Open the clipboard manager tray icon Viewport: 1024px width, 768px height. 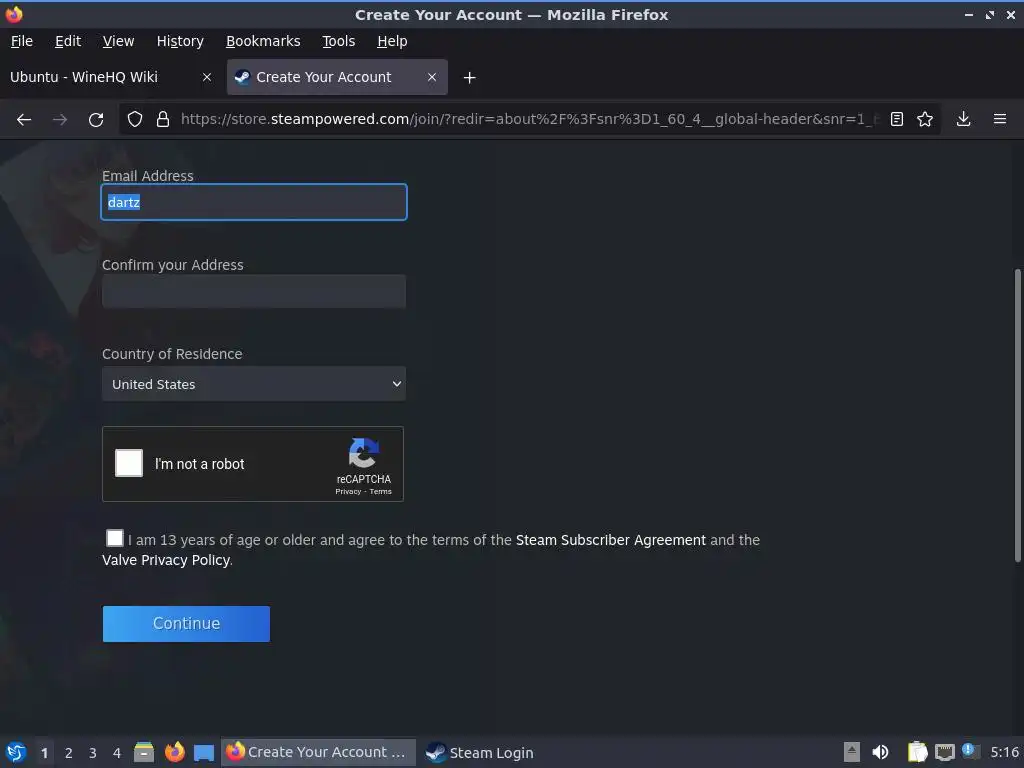(917, 752)
